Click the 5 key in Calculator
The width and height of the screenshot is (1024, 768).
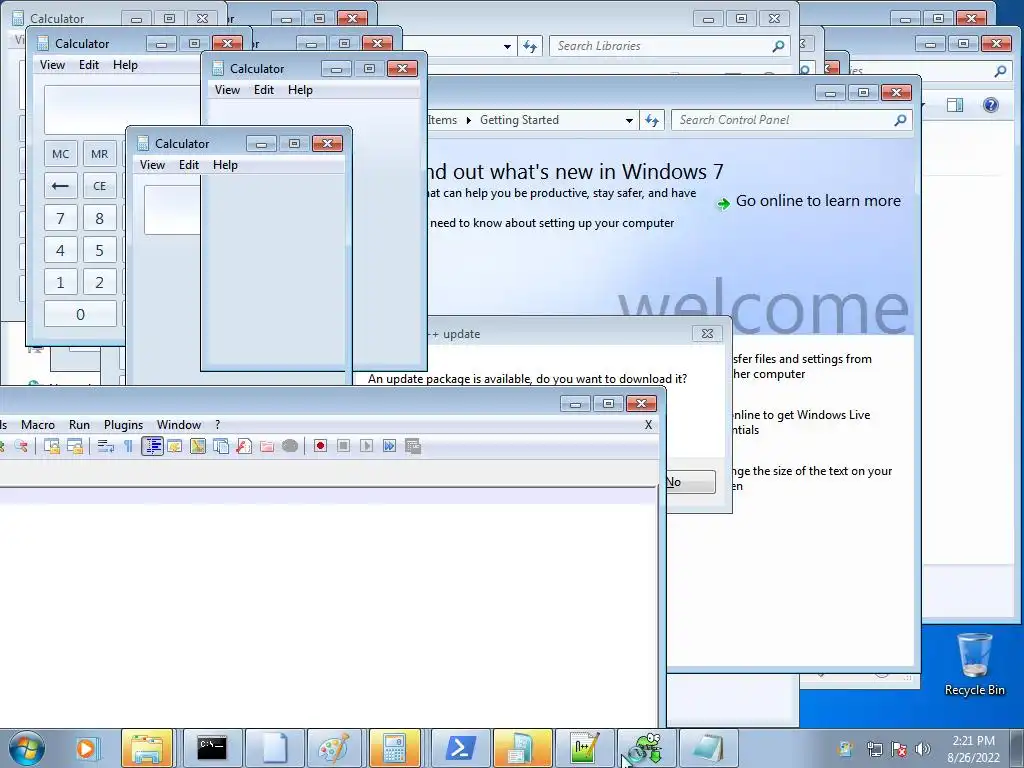coord(100,250)
